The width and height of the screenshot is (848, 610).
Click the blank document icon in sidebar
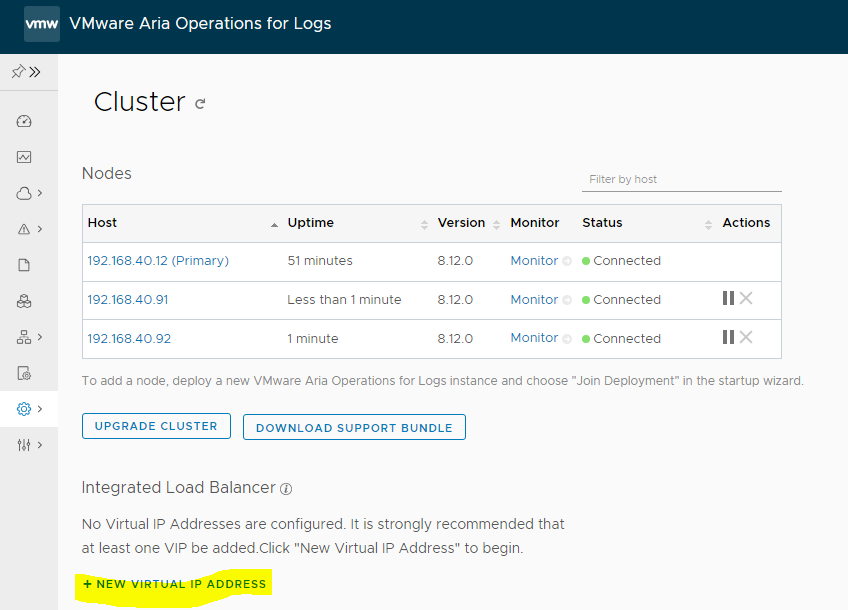point(25,265)
